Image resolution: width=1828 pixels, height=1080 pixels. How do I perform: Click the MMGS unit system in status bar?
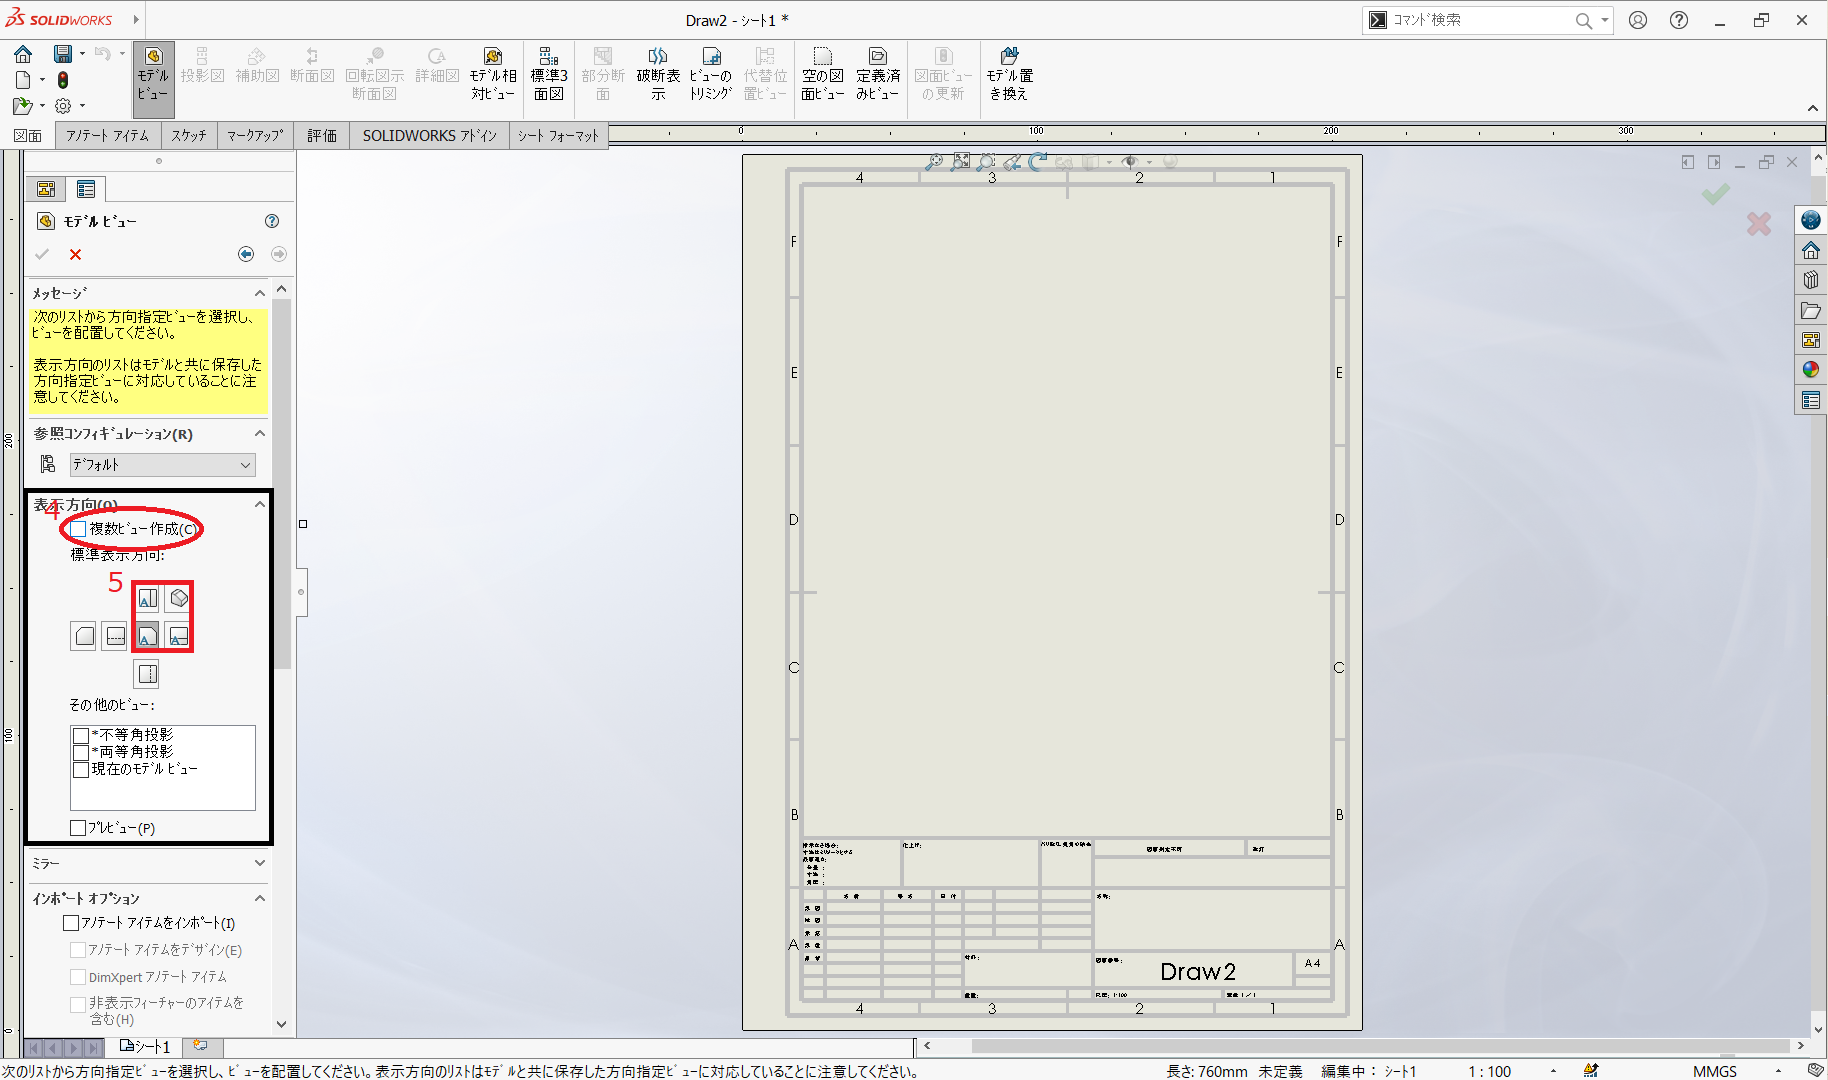[1714, 1071]
